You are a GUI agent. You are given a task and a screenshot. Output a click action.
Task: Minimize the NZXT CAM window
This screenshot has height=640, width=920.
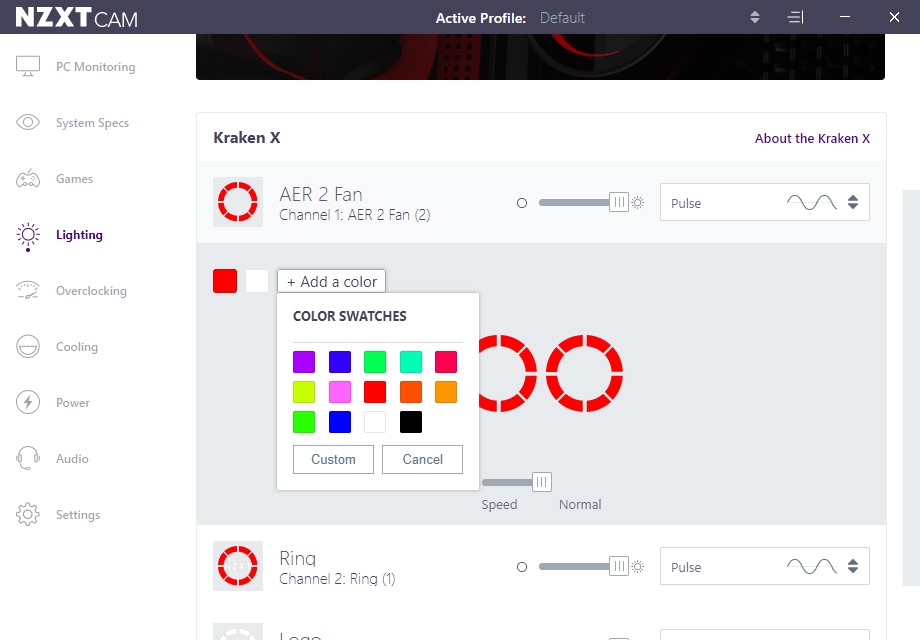(x=845, y=17)
